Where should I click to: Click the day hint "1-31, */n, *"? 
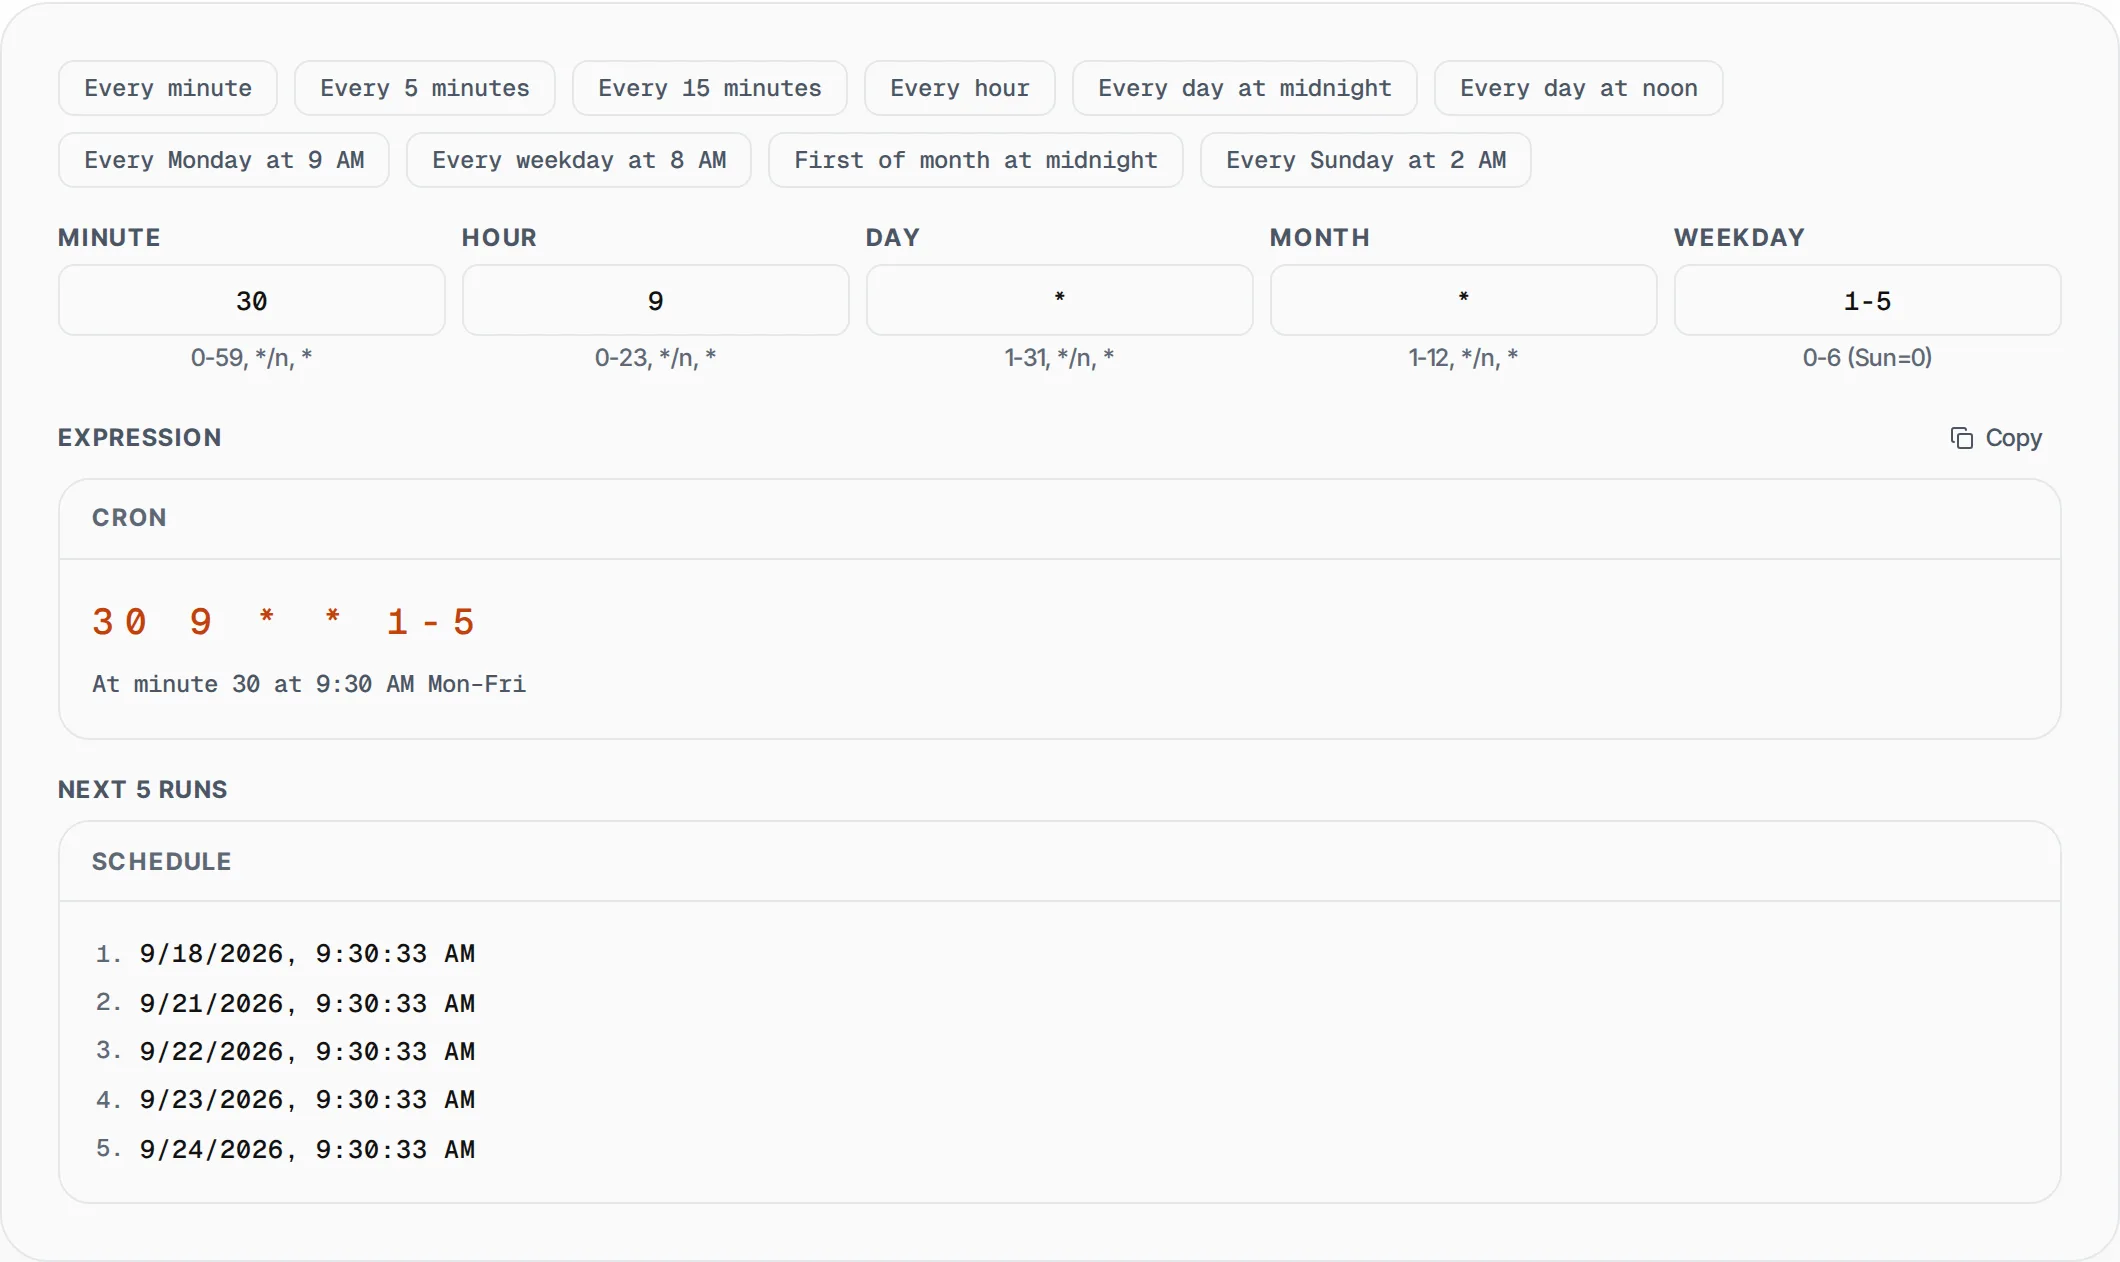pos(1060,358)
